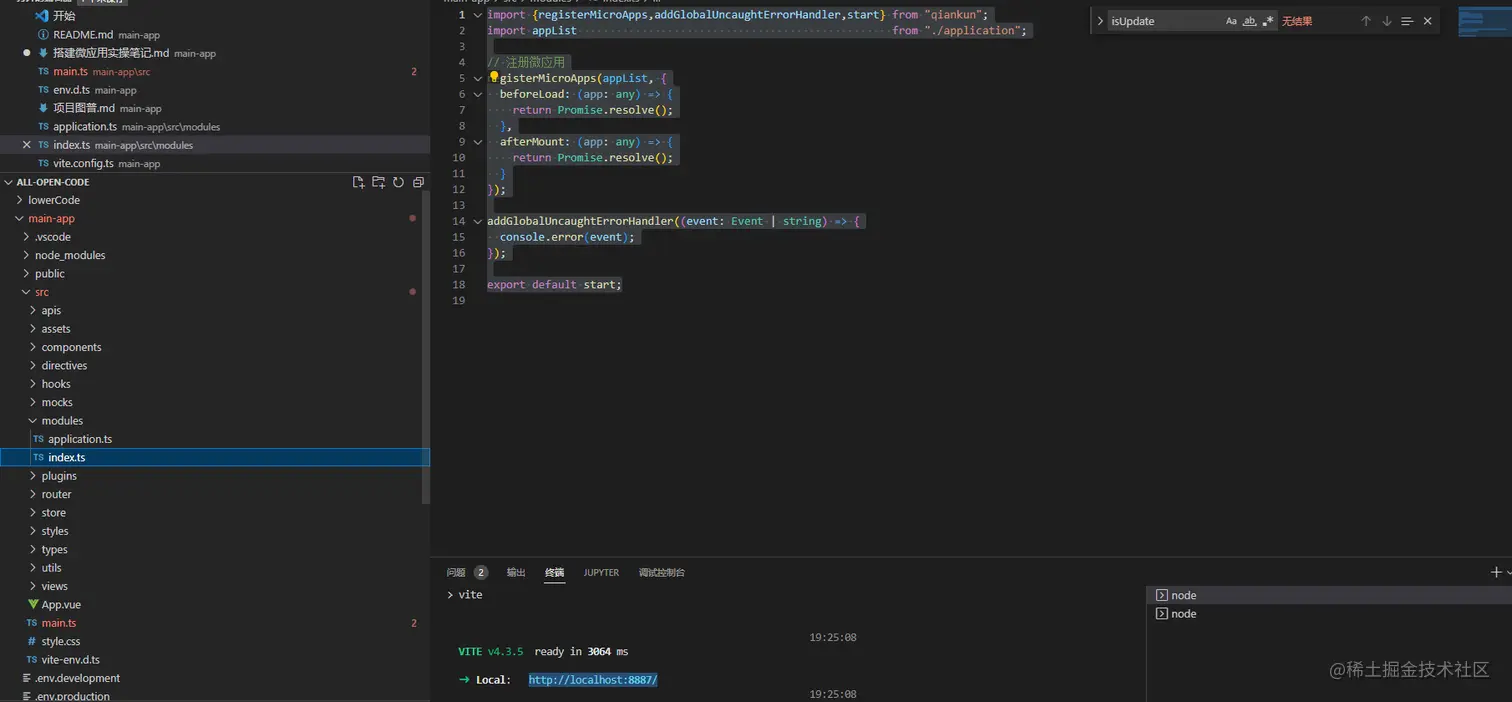1512x702 pixels.
Task: Open main.ts in explorer tree
Action: click(x=59, y=623)
